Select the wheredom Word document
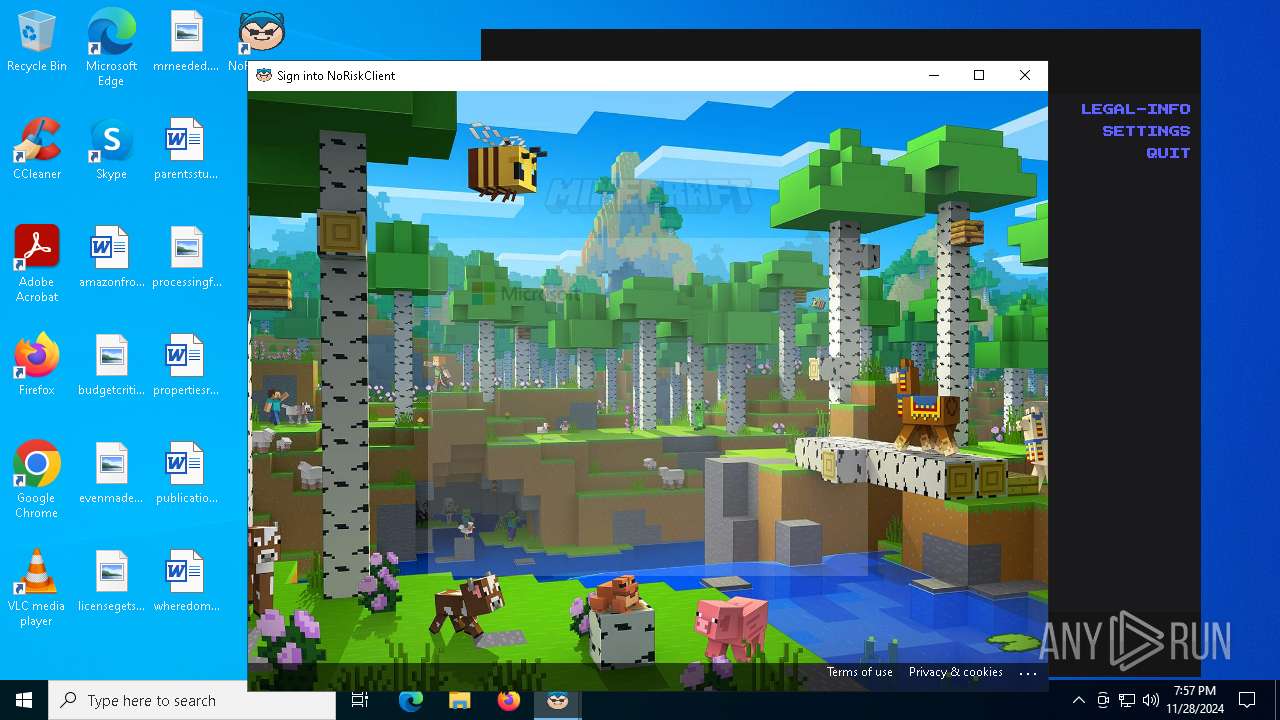The height and width of the screenshot is (720, 1280). 186,582
